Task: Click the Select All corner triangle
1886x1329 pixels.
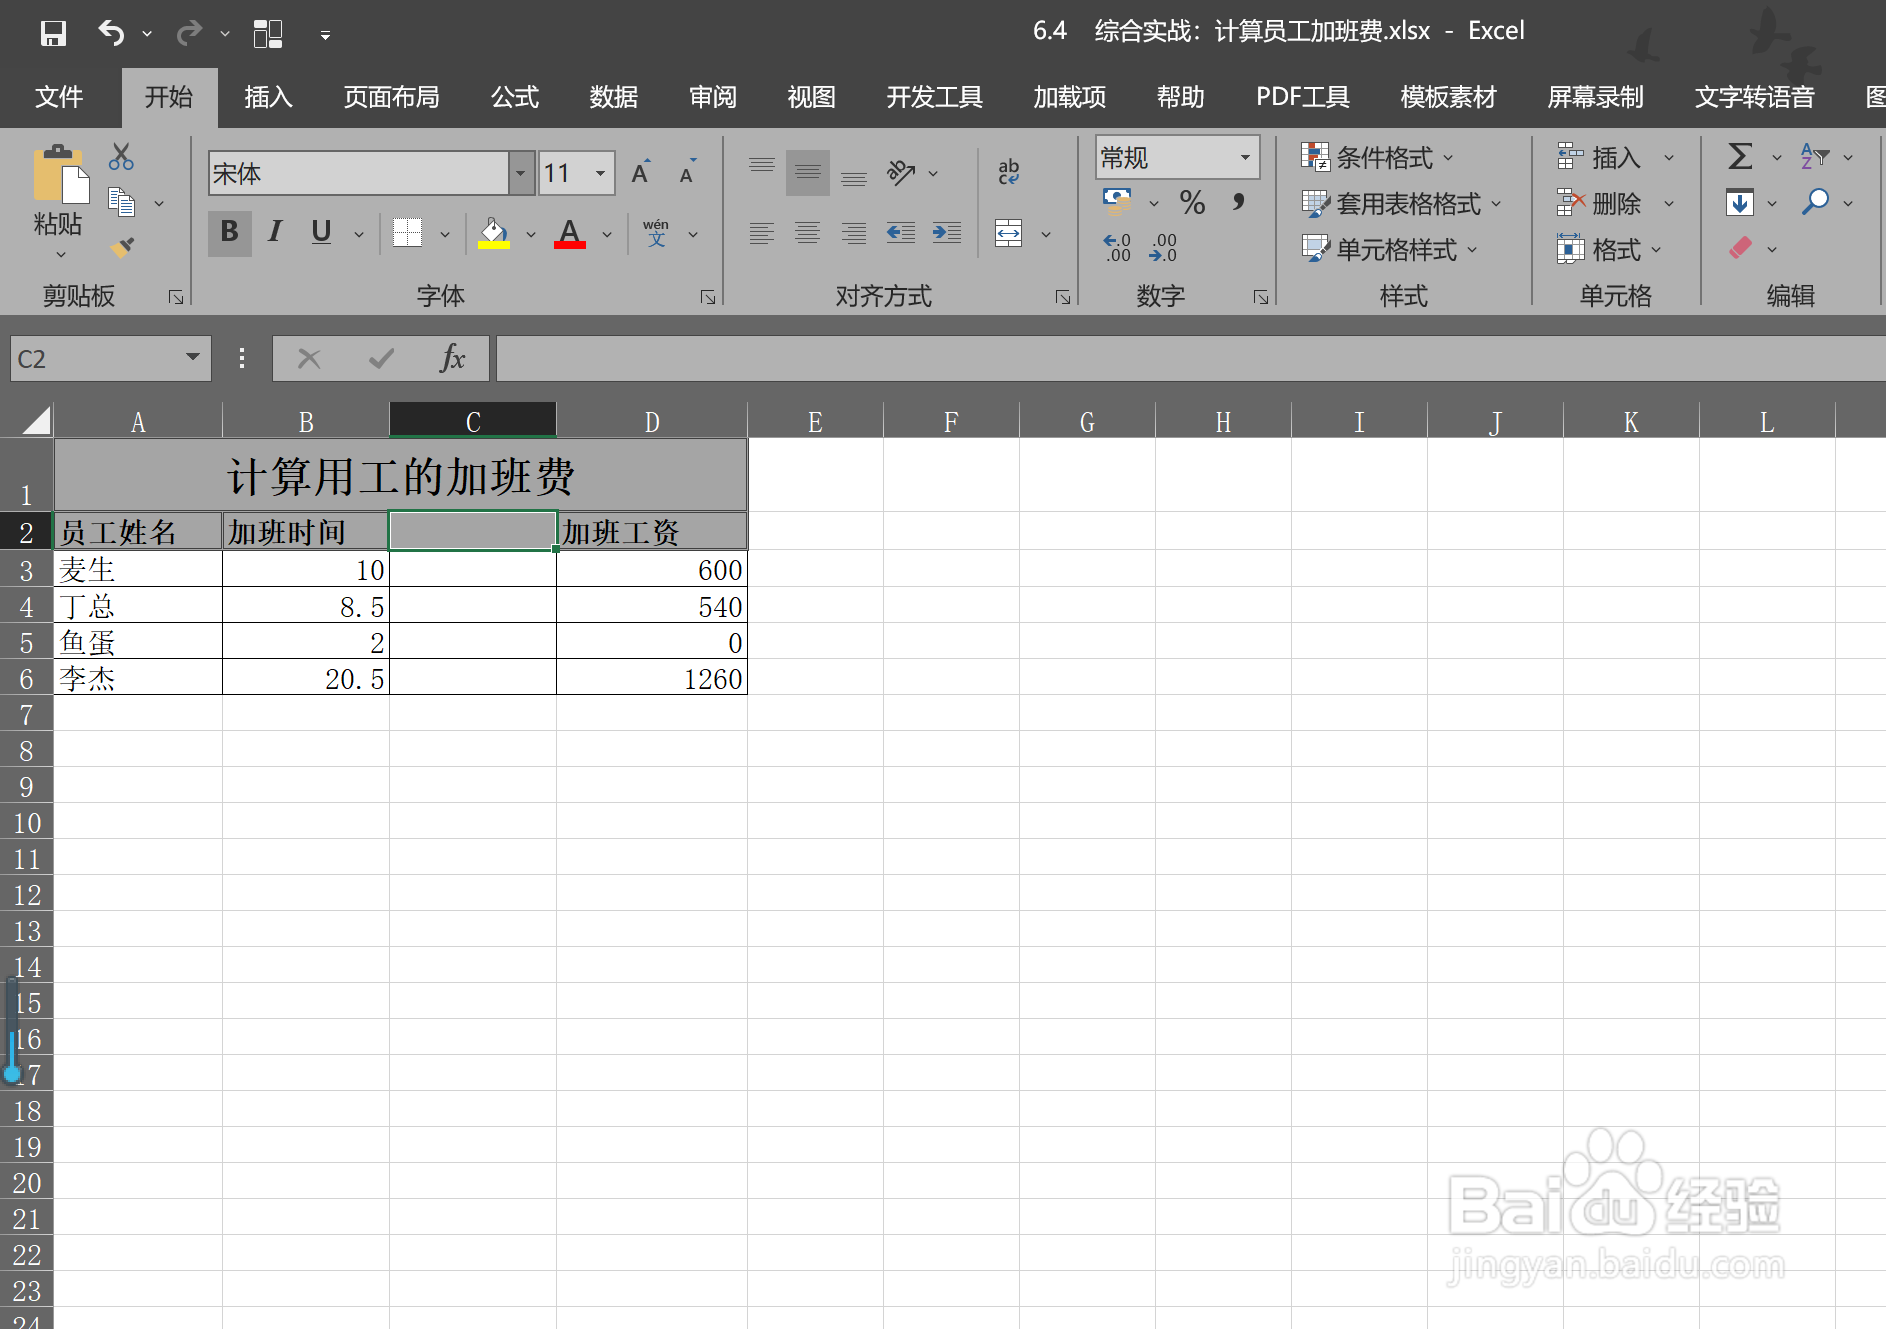Action: [x=36, y=420]
